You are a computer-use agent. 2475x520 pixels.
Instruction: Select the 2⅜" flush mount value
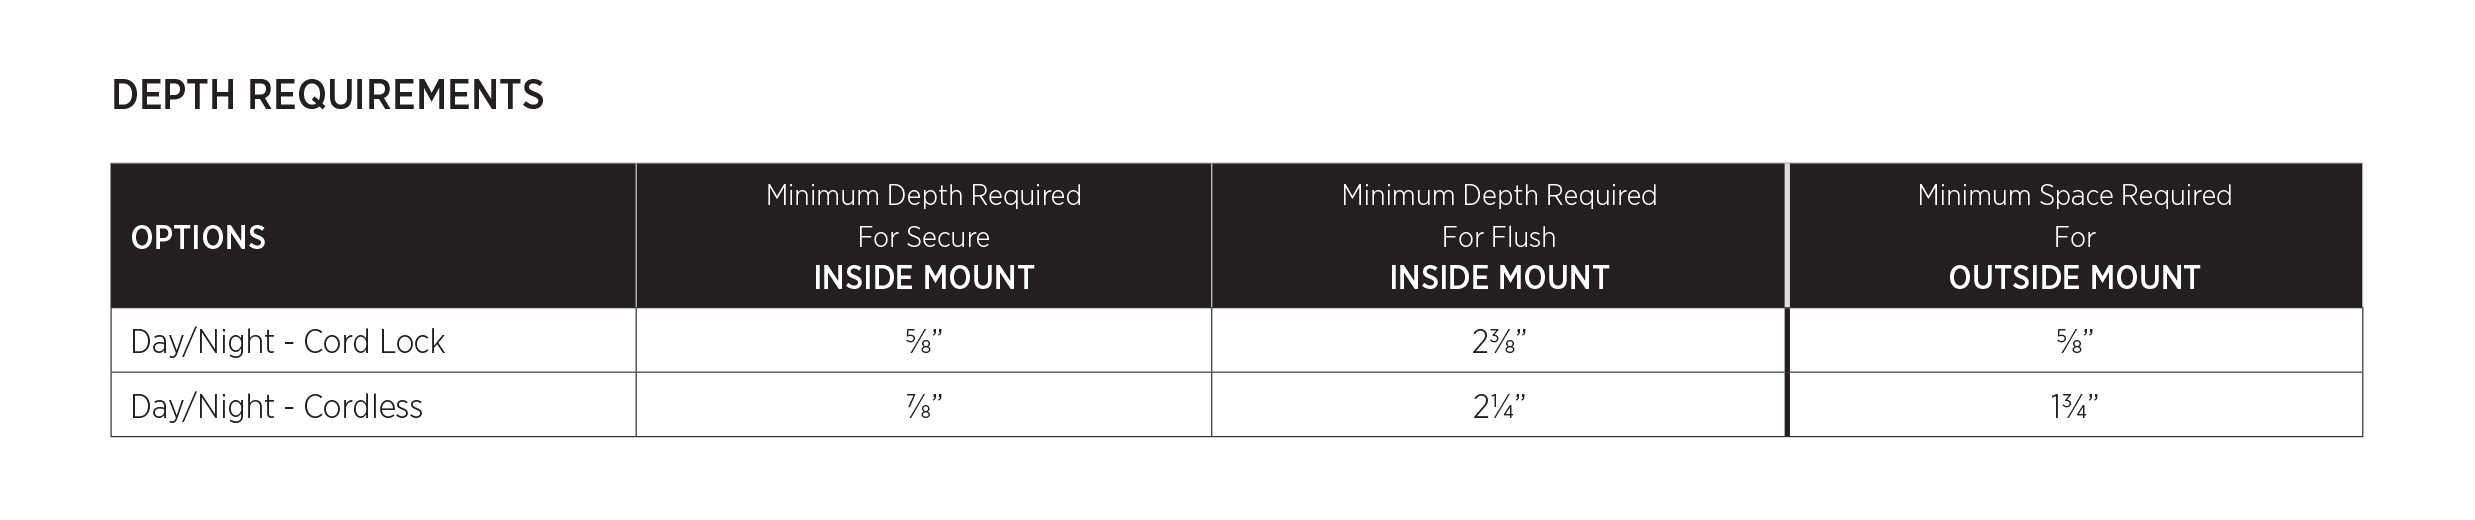pyautogui.click(x=1499, y=342)
